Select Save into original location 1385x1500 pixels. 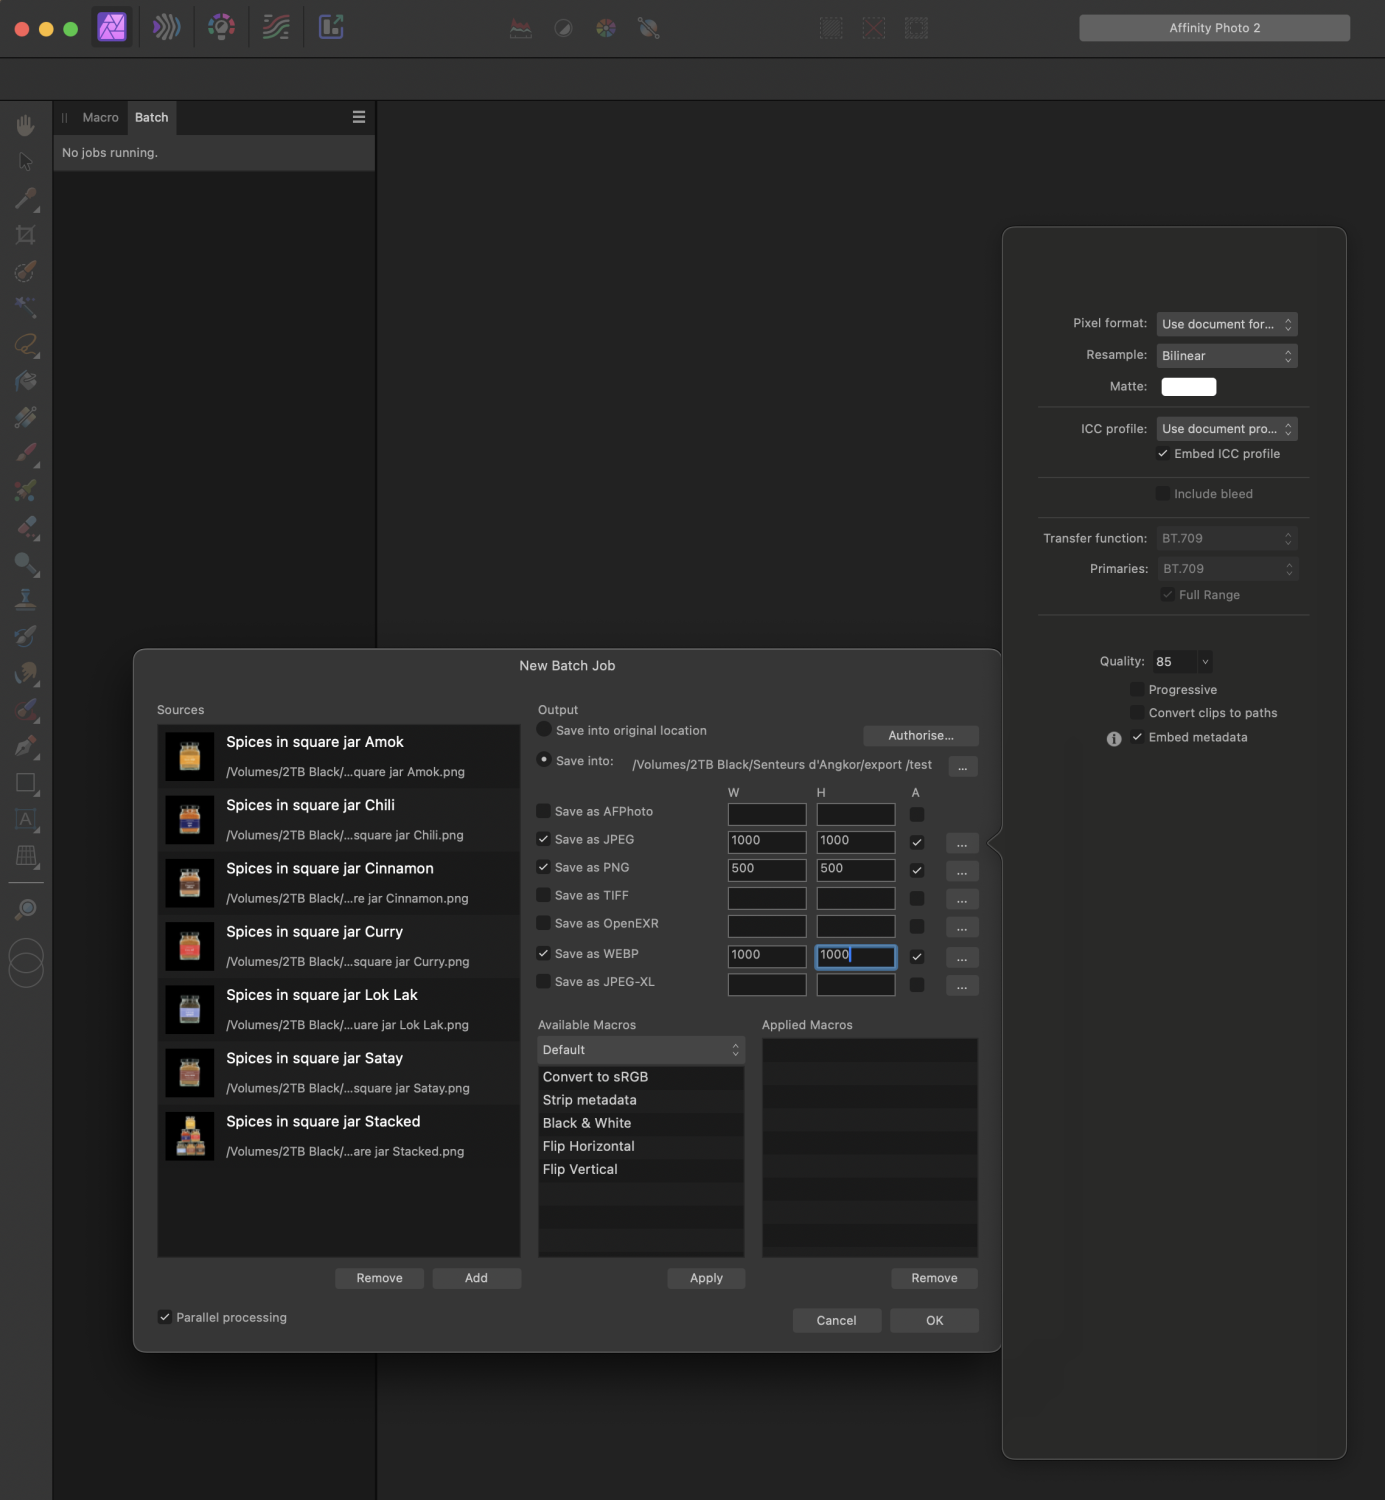click(544, 730)
